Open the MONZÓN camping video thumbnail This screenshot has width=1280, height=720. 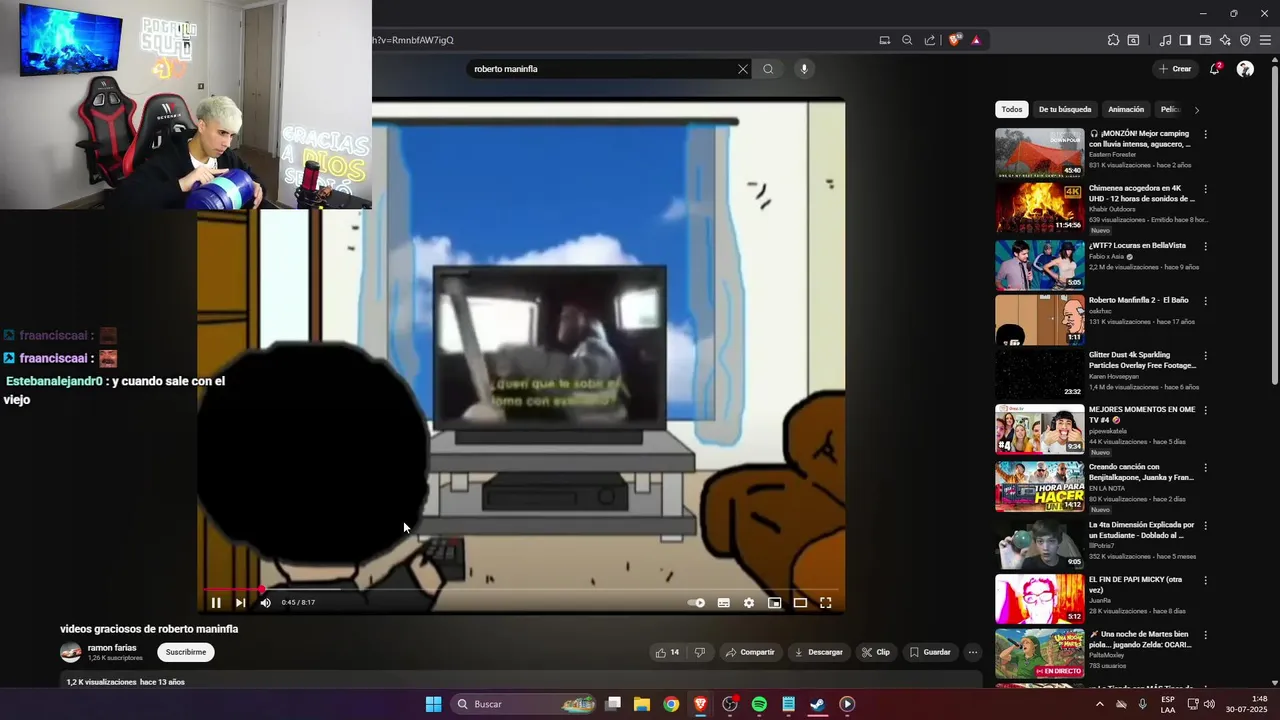tap(1039, 152)
